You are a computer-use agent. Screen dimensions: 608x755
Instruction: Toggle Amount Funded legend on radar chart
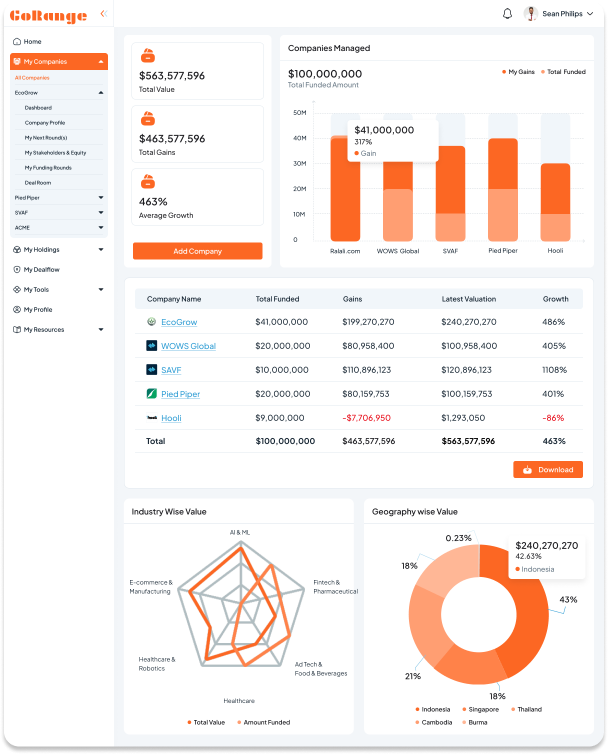(264, 722)
